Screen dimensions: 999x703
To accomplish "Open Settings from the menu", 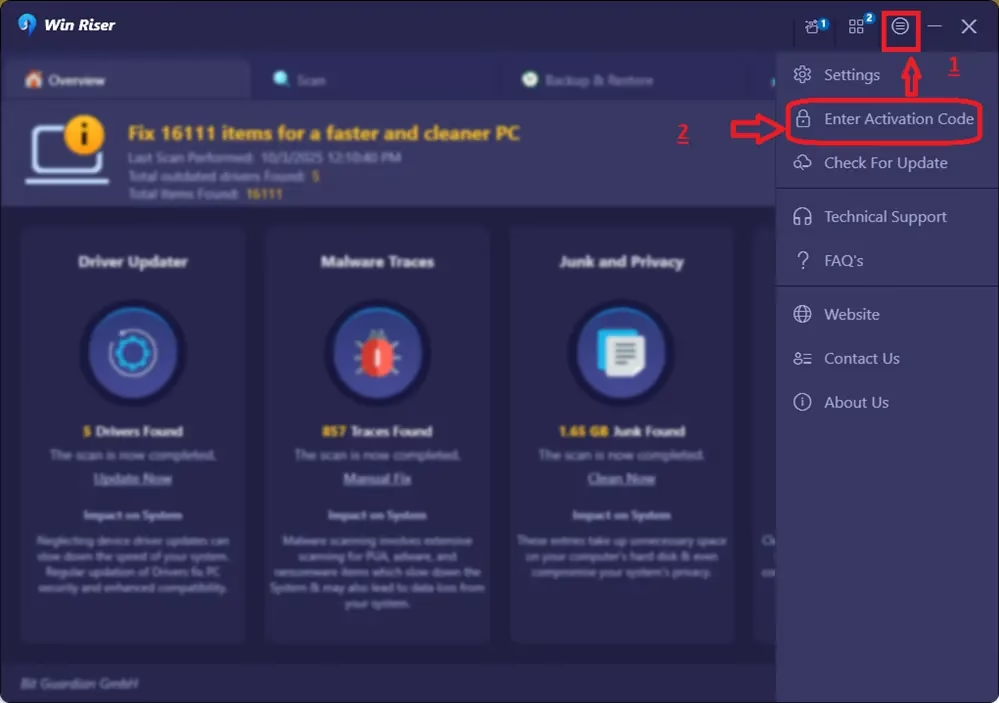I will (851, 75).
